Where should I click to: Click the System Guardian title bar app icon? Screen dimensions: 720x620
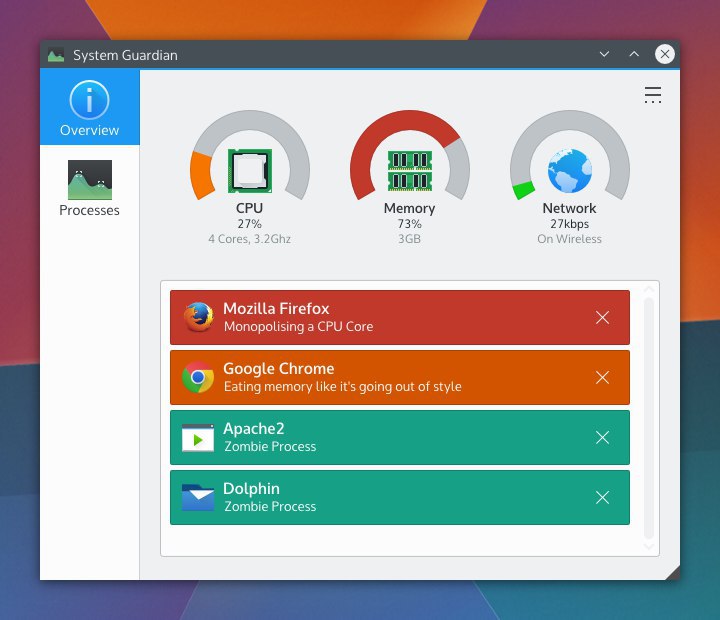pyautogui.click(x=56, y=56)
